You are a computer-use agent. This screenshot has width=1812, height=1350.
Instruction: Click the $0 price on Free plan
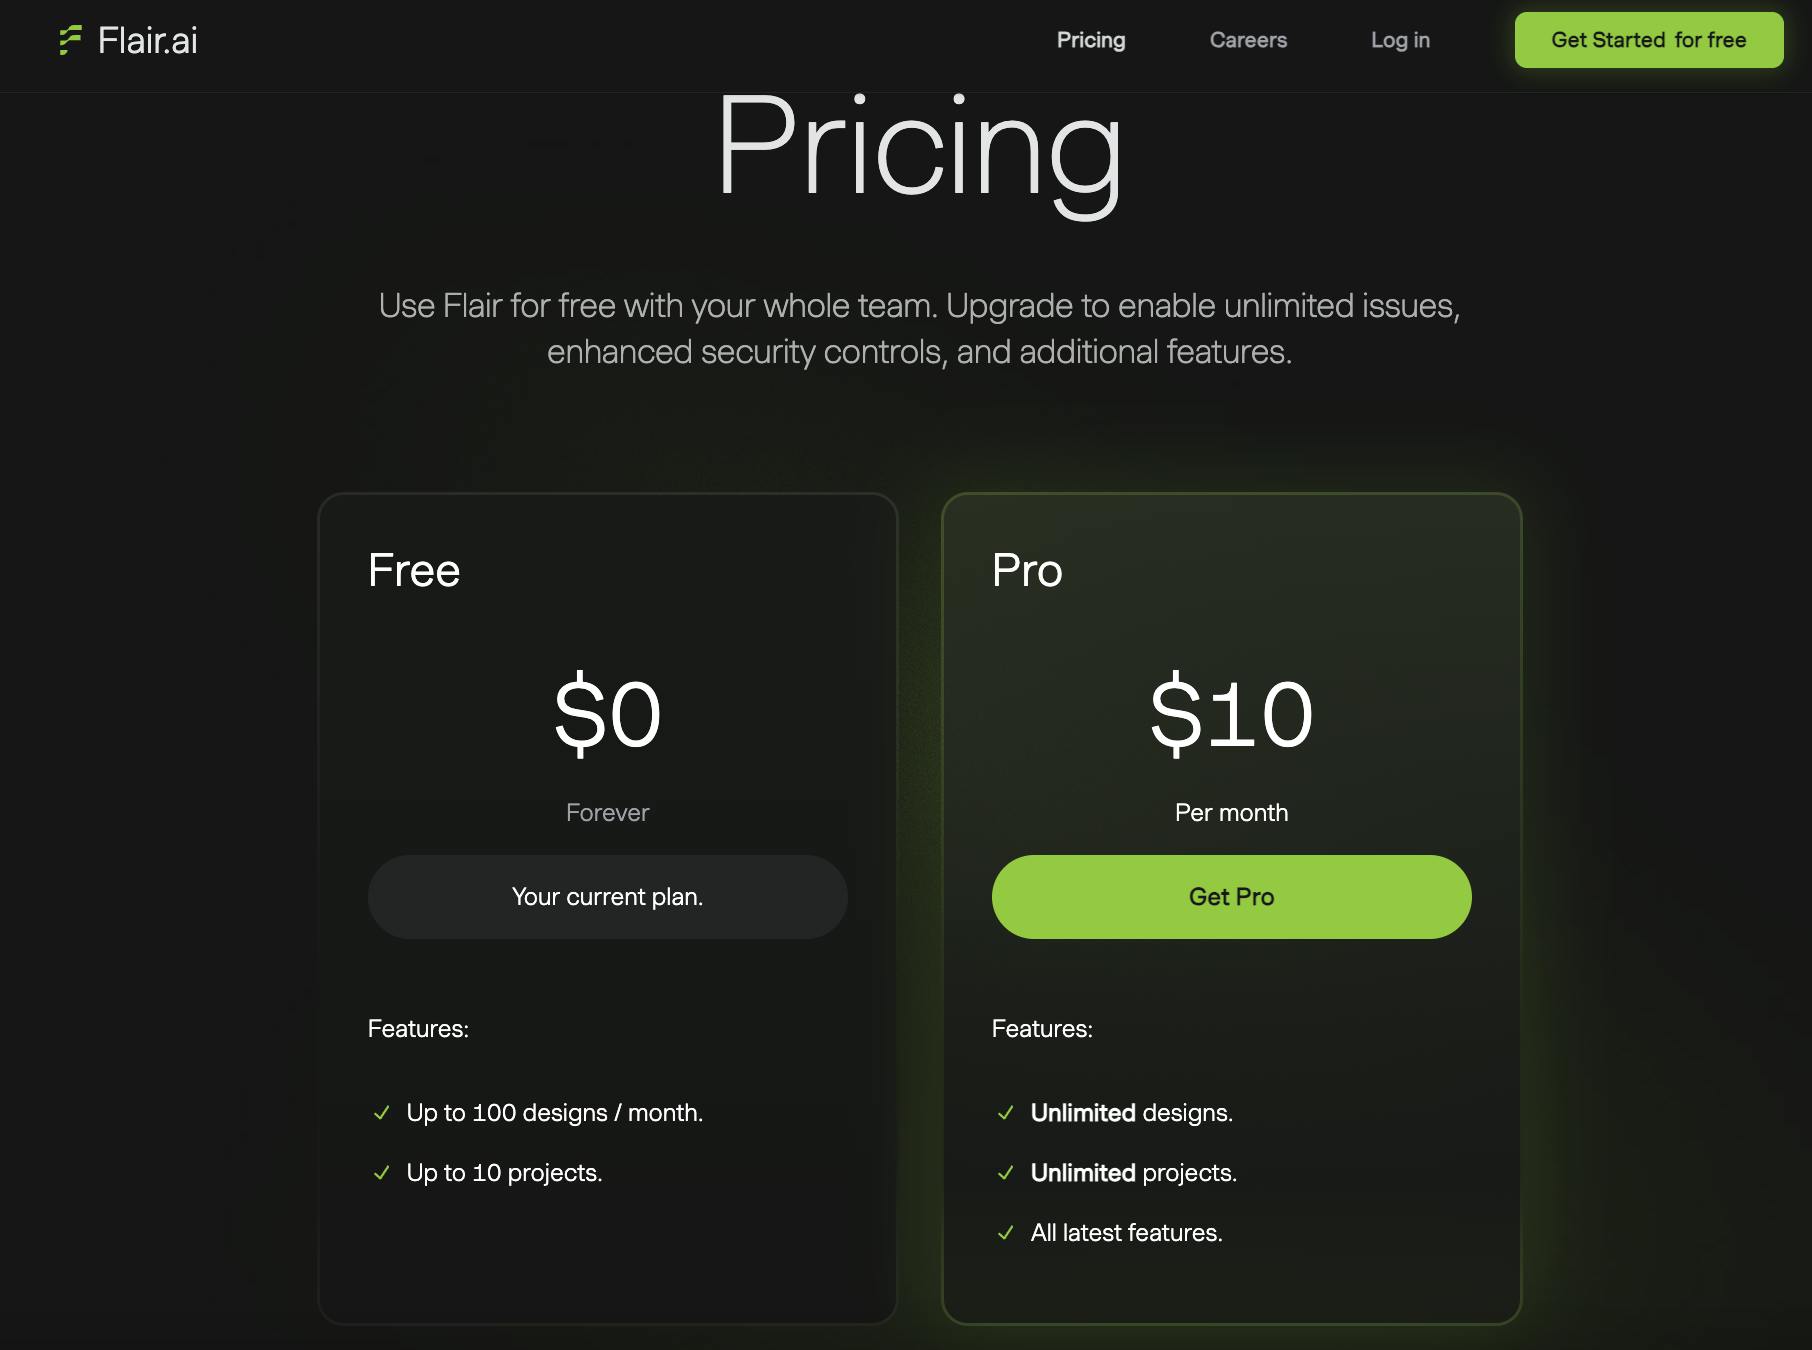(x=607, y=714)
